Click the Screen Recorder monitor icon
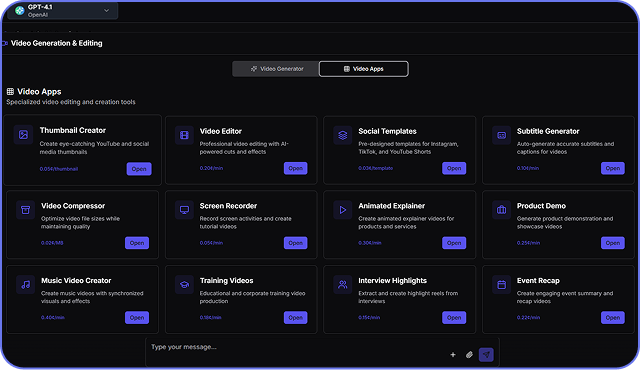 click(184, 210)
